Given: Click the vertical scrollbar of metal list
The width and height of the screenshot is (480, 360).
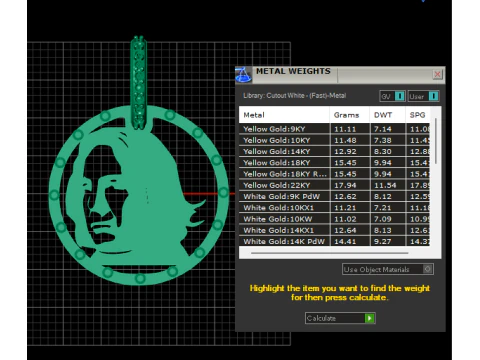Looking at the screenshot, I should click(436, 141).
